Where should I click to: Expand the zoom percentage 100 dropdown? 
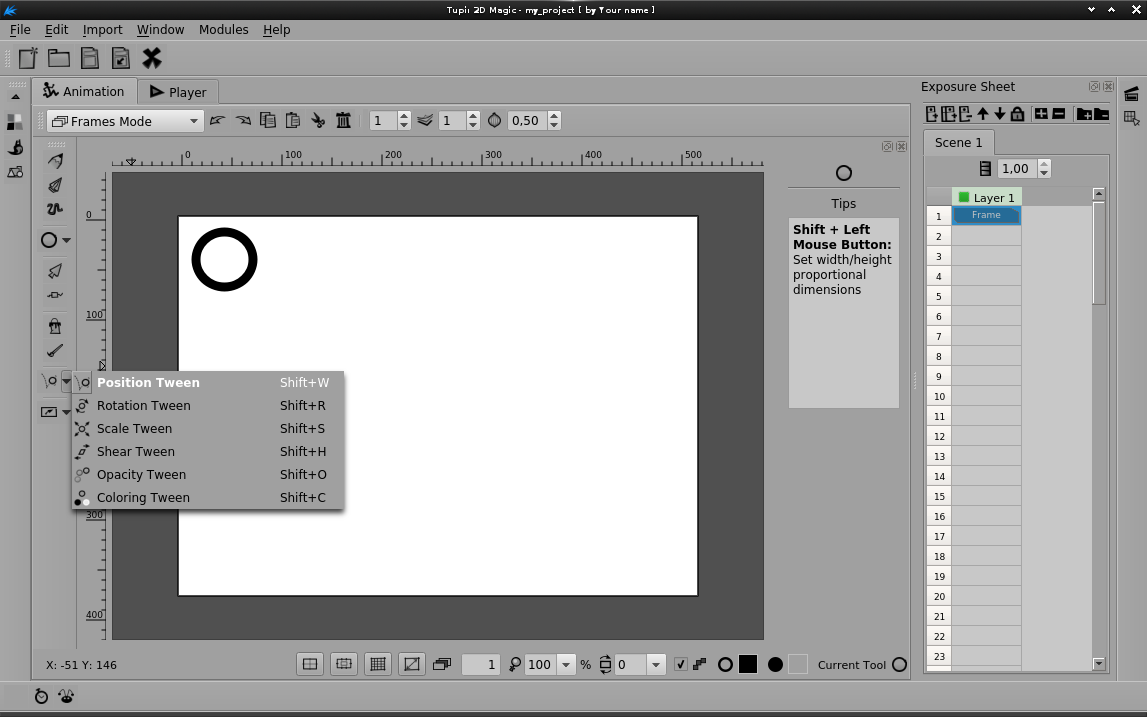click(x=566, y=664)
